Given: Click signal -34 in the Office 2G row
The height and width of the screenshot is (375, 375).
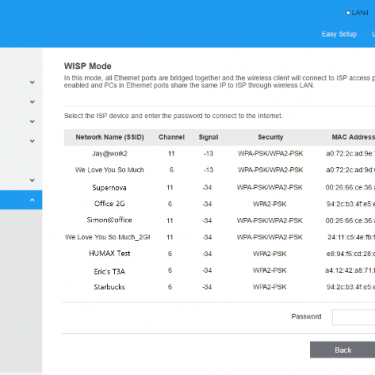Looking at the screenshot, I should pyautogui.click(x=207, y=204).
